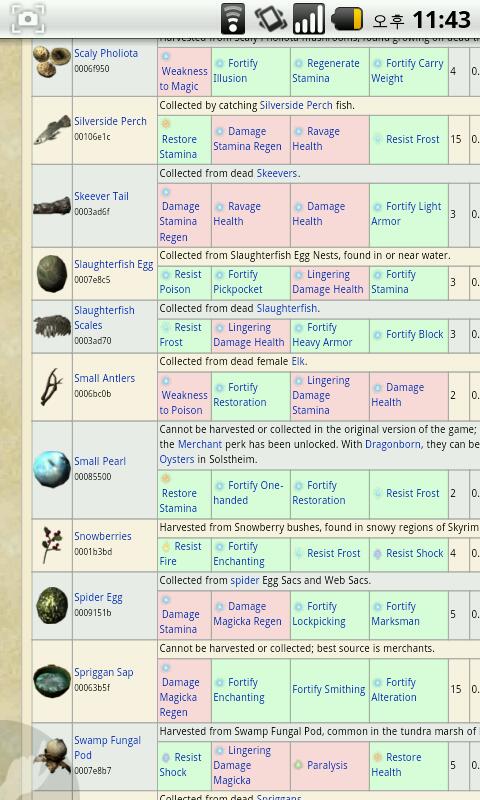The height and width of the screenshot is (800, 480).
Task: Select the ID text 0007e8b7
Action: pyautogui.click(x=92, y=770)
